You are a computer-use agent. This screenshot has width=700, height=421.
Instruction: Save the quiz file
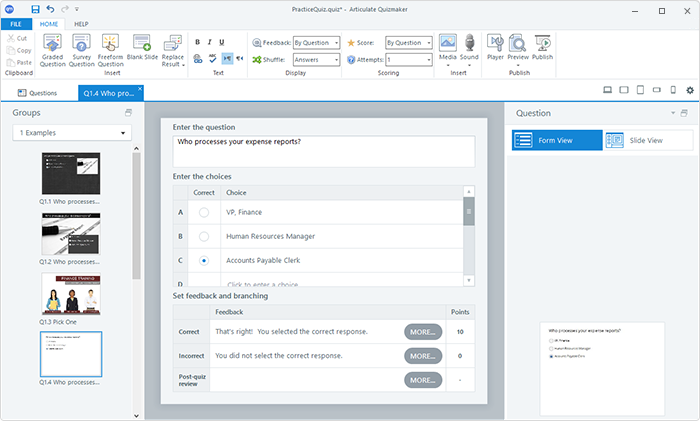(35, 9)
